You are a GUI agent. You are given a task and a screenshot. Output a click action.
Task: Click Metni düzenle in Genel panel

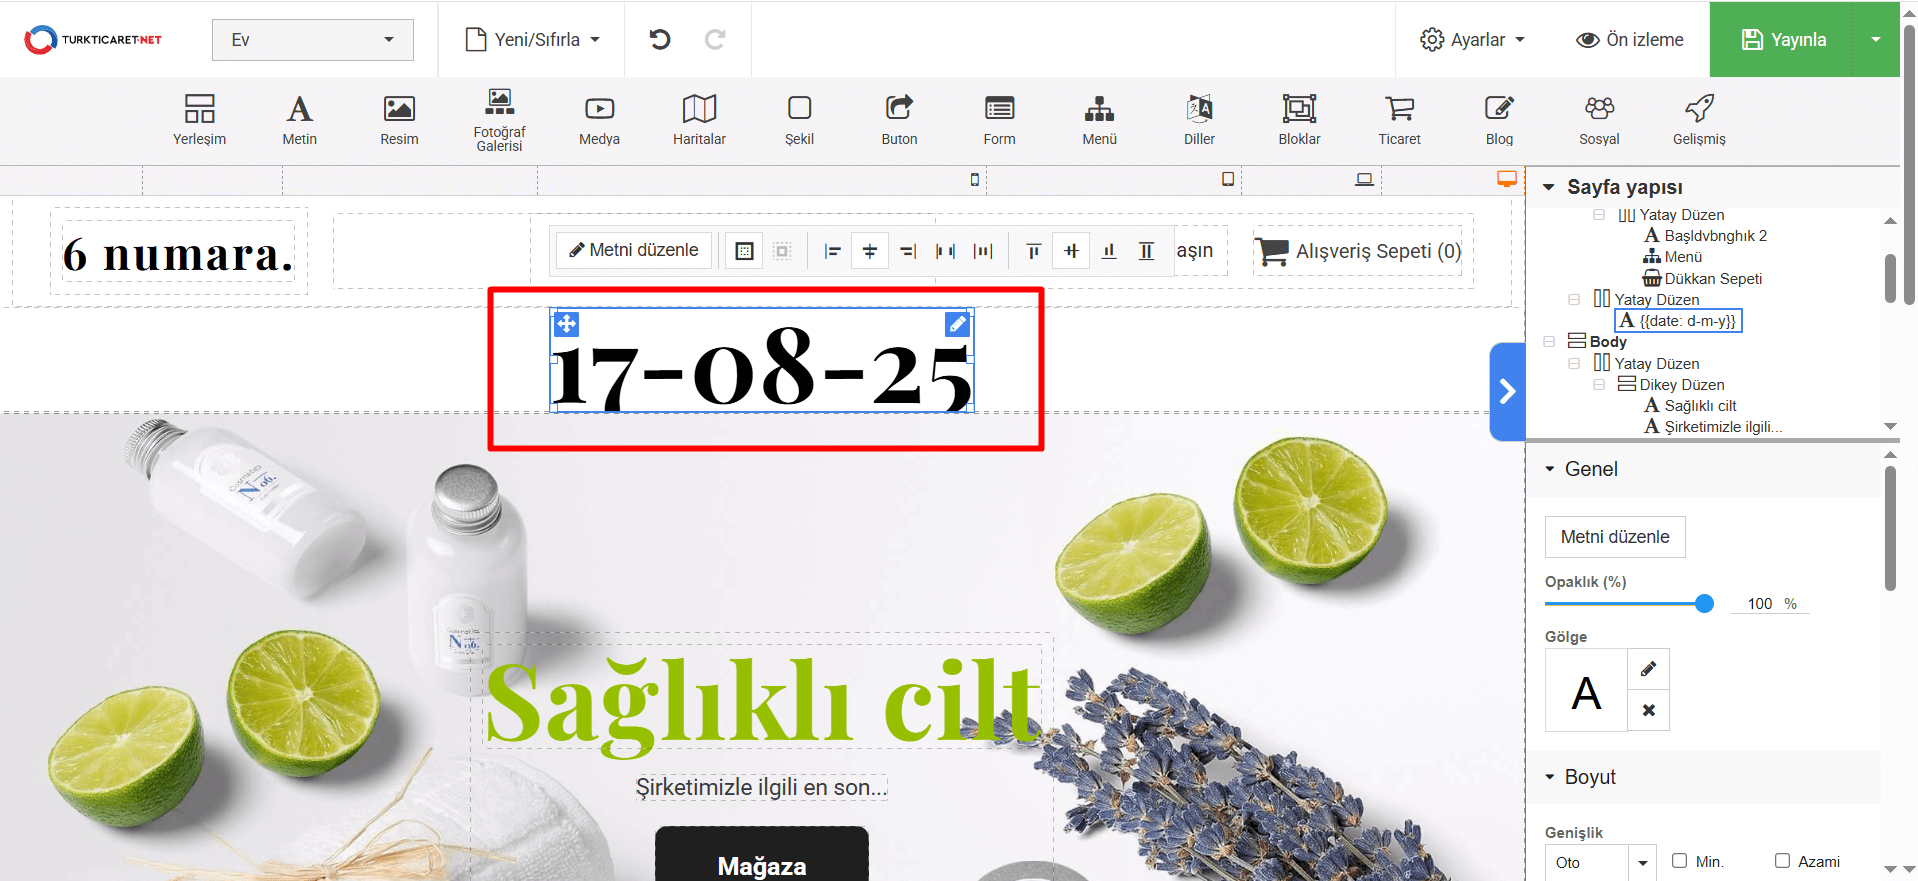[x=1615, y=537]
